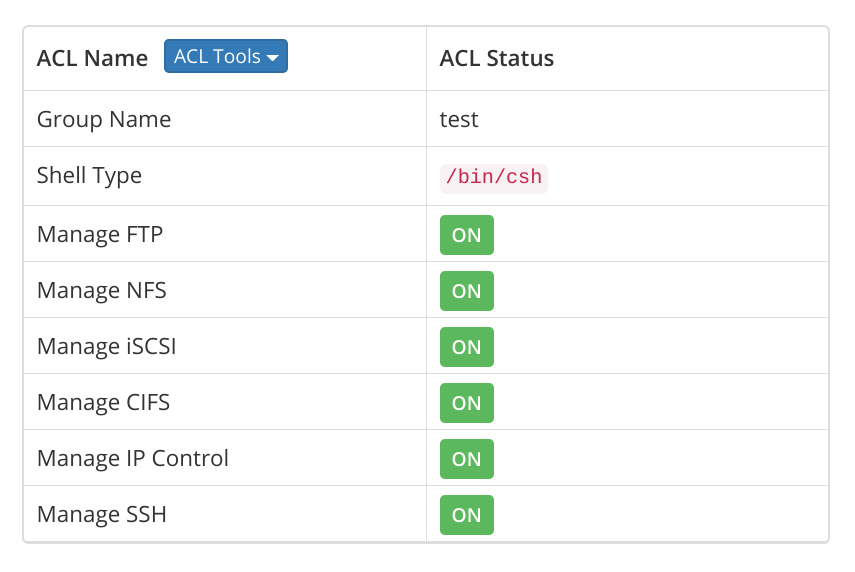Click the Manage IP Control label
Screen dimensions: 855x572
pos(133,459)
